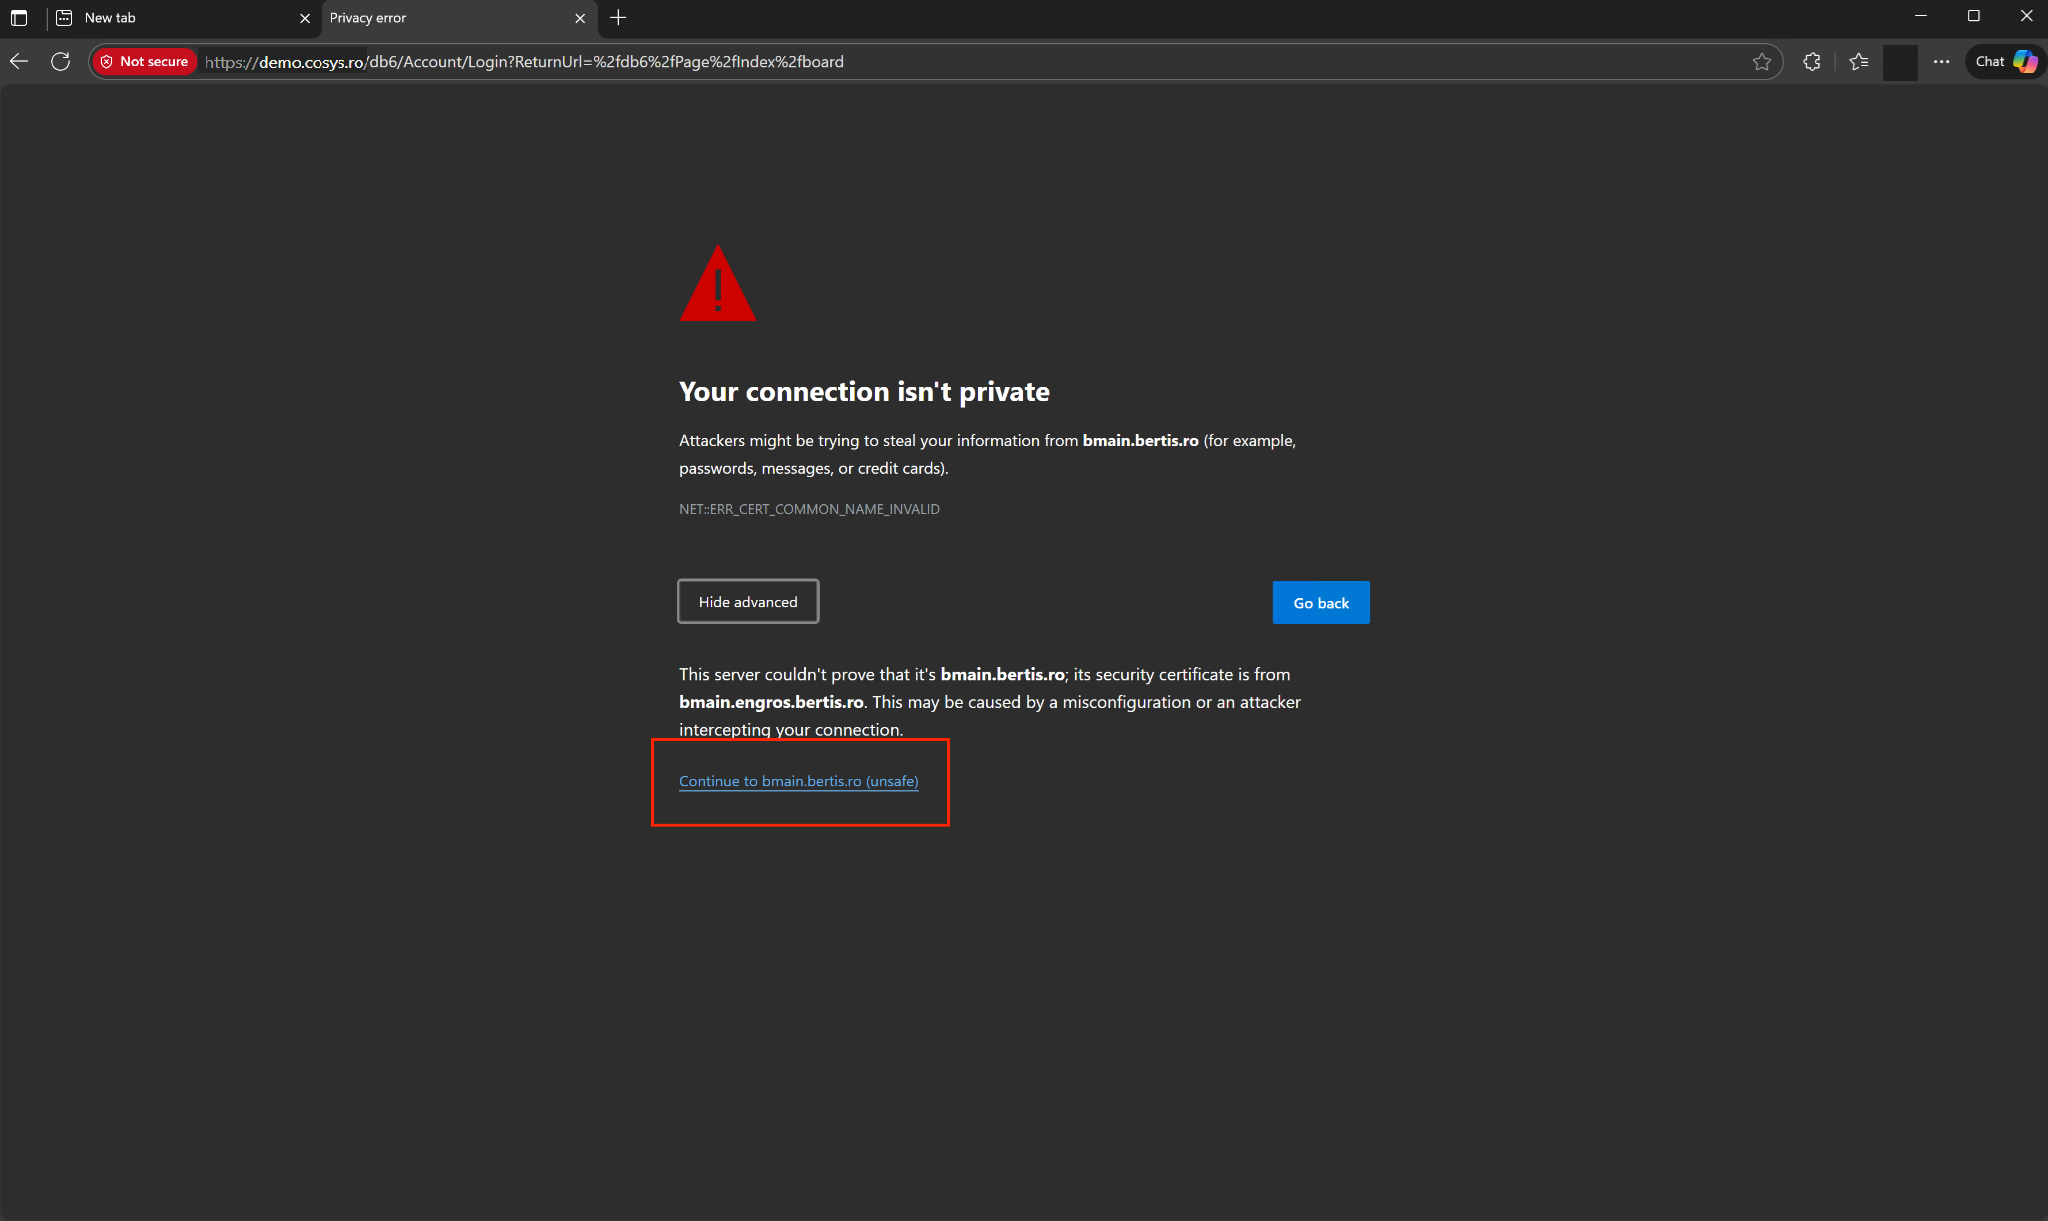Open the Favorites list icon
The image size is (2048, 1221).
1859,62
